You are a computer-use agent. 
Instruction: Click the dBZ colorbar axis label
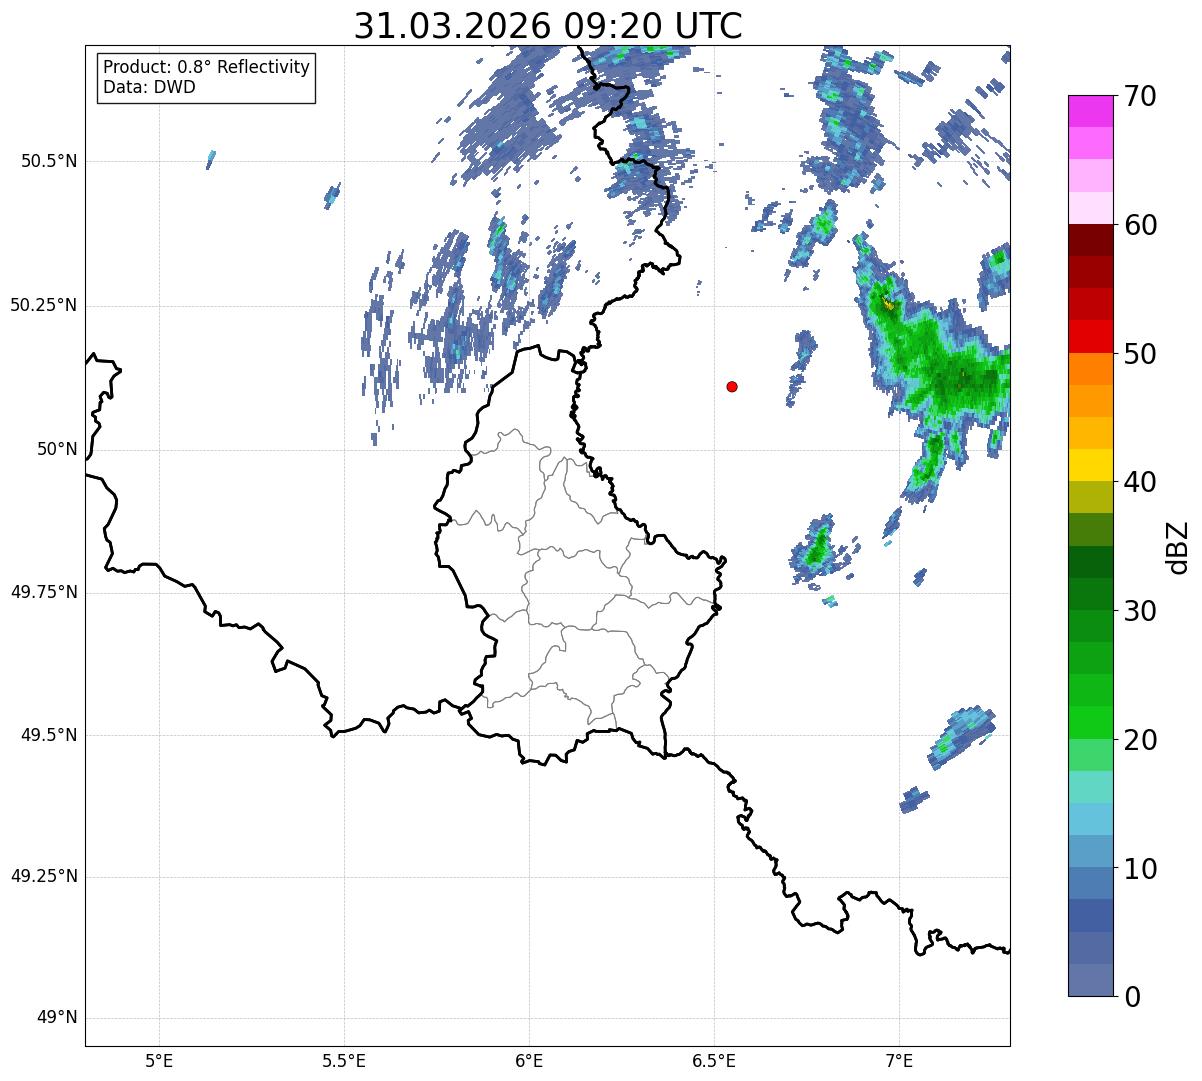coord(1178,546)
